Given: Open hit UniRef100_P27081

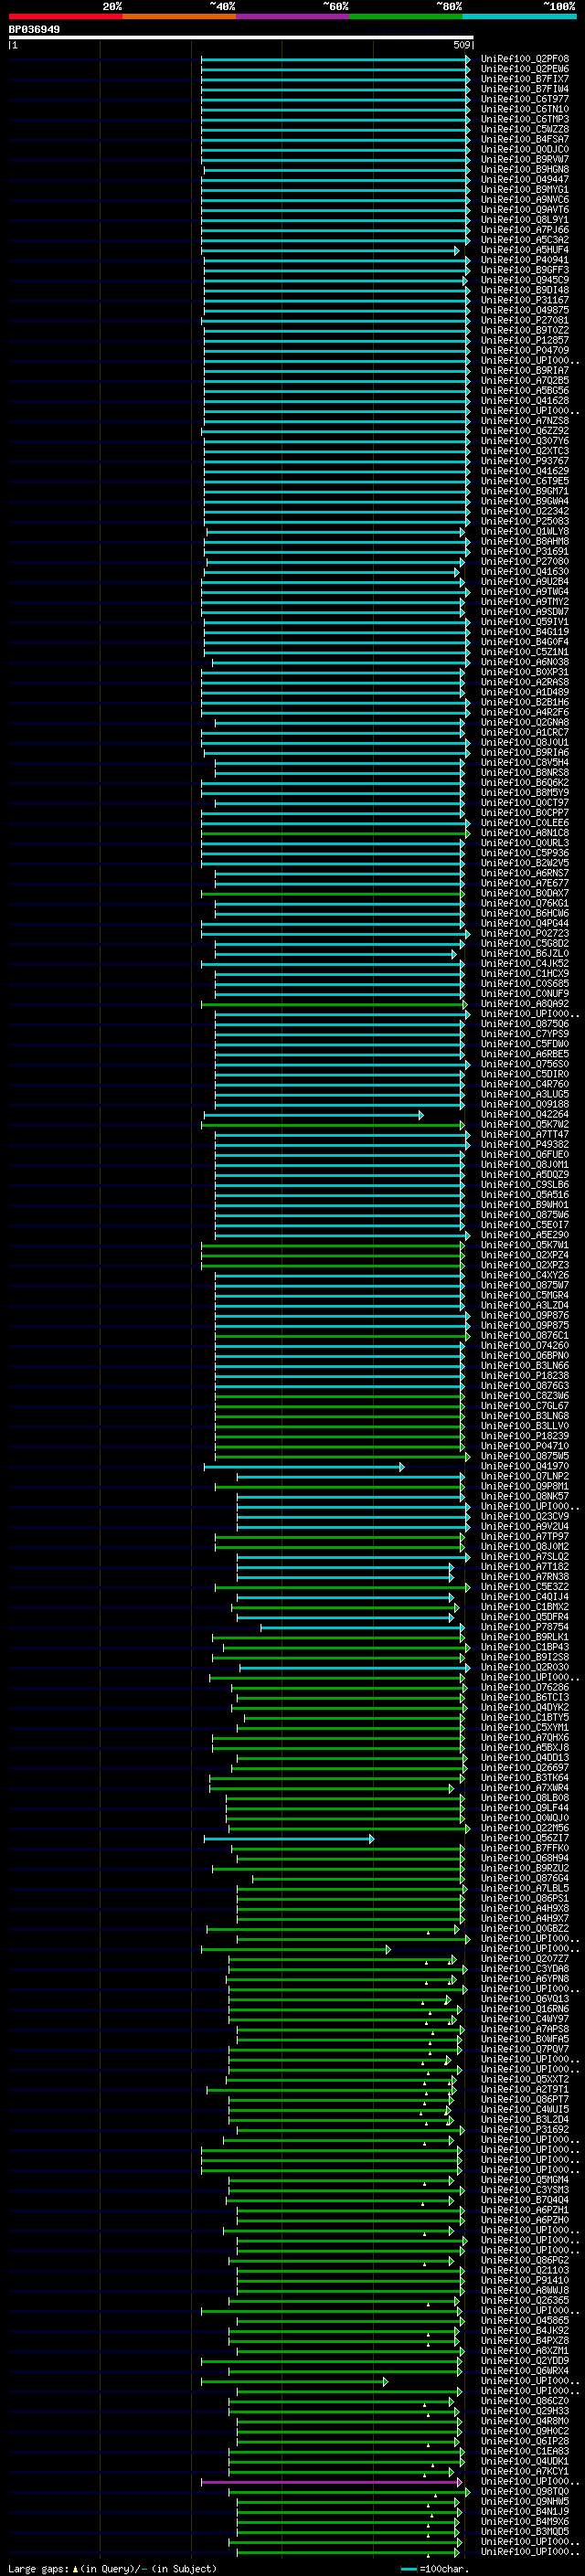Looking at the screenshot, I should tap(525, 320).
